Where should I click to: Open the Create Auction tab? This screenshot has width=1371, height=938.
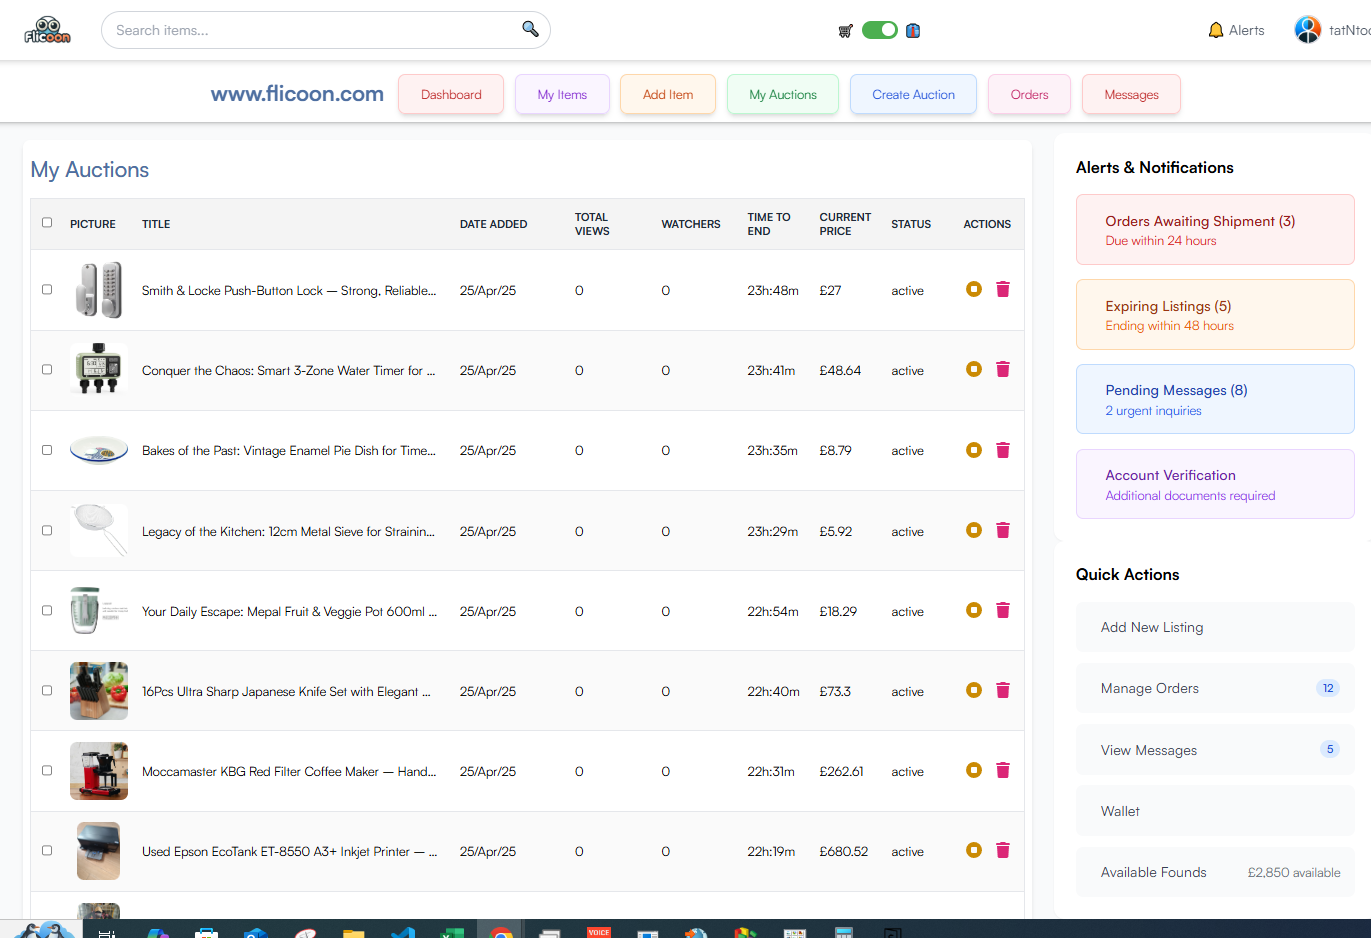click(913, 94)
